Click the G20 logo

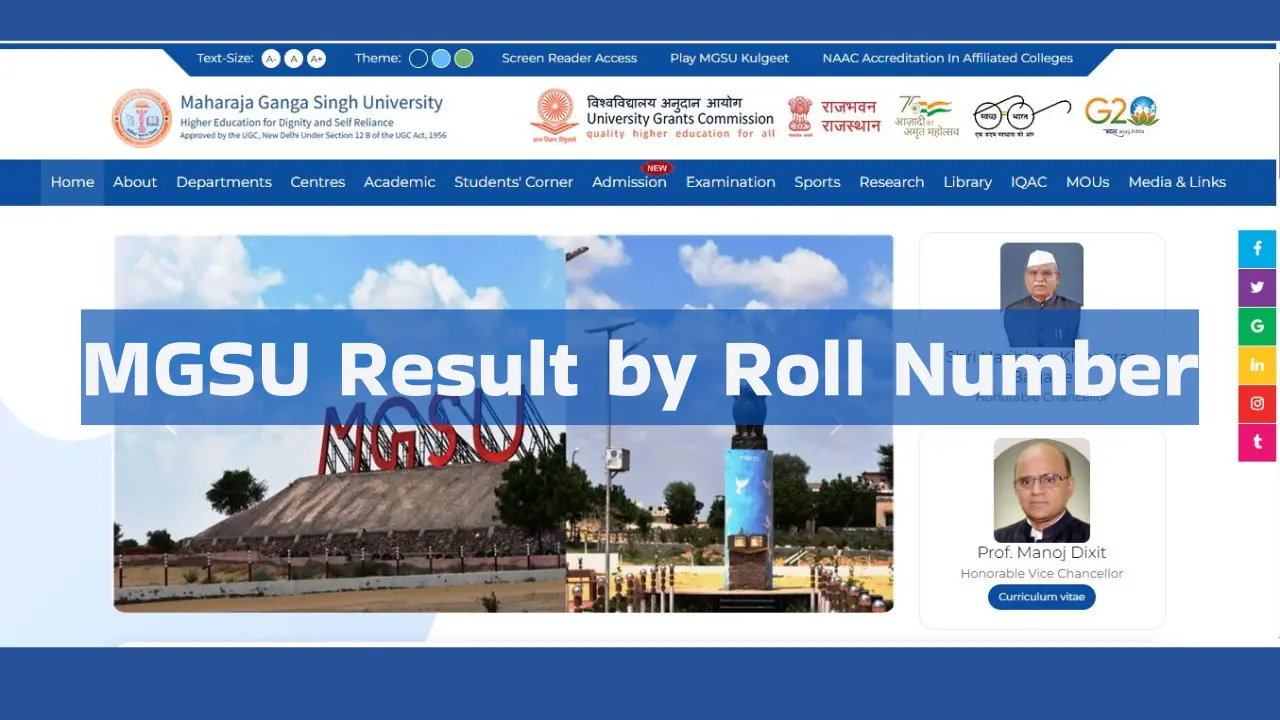[1121, 115]
